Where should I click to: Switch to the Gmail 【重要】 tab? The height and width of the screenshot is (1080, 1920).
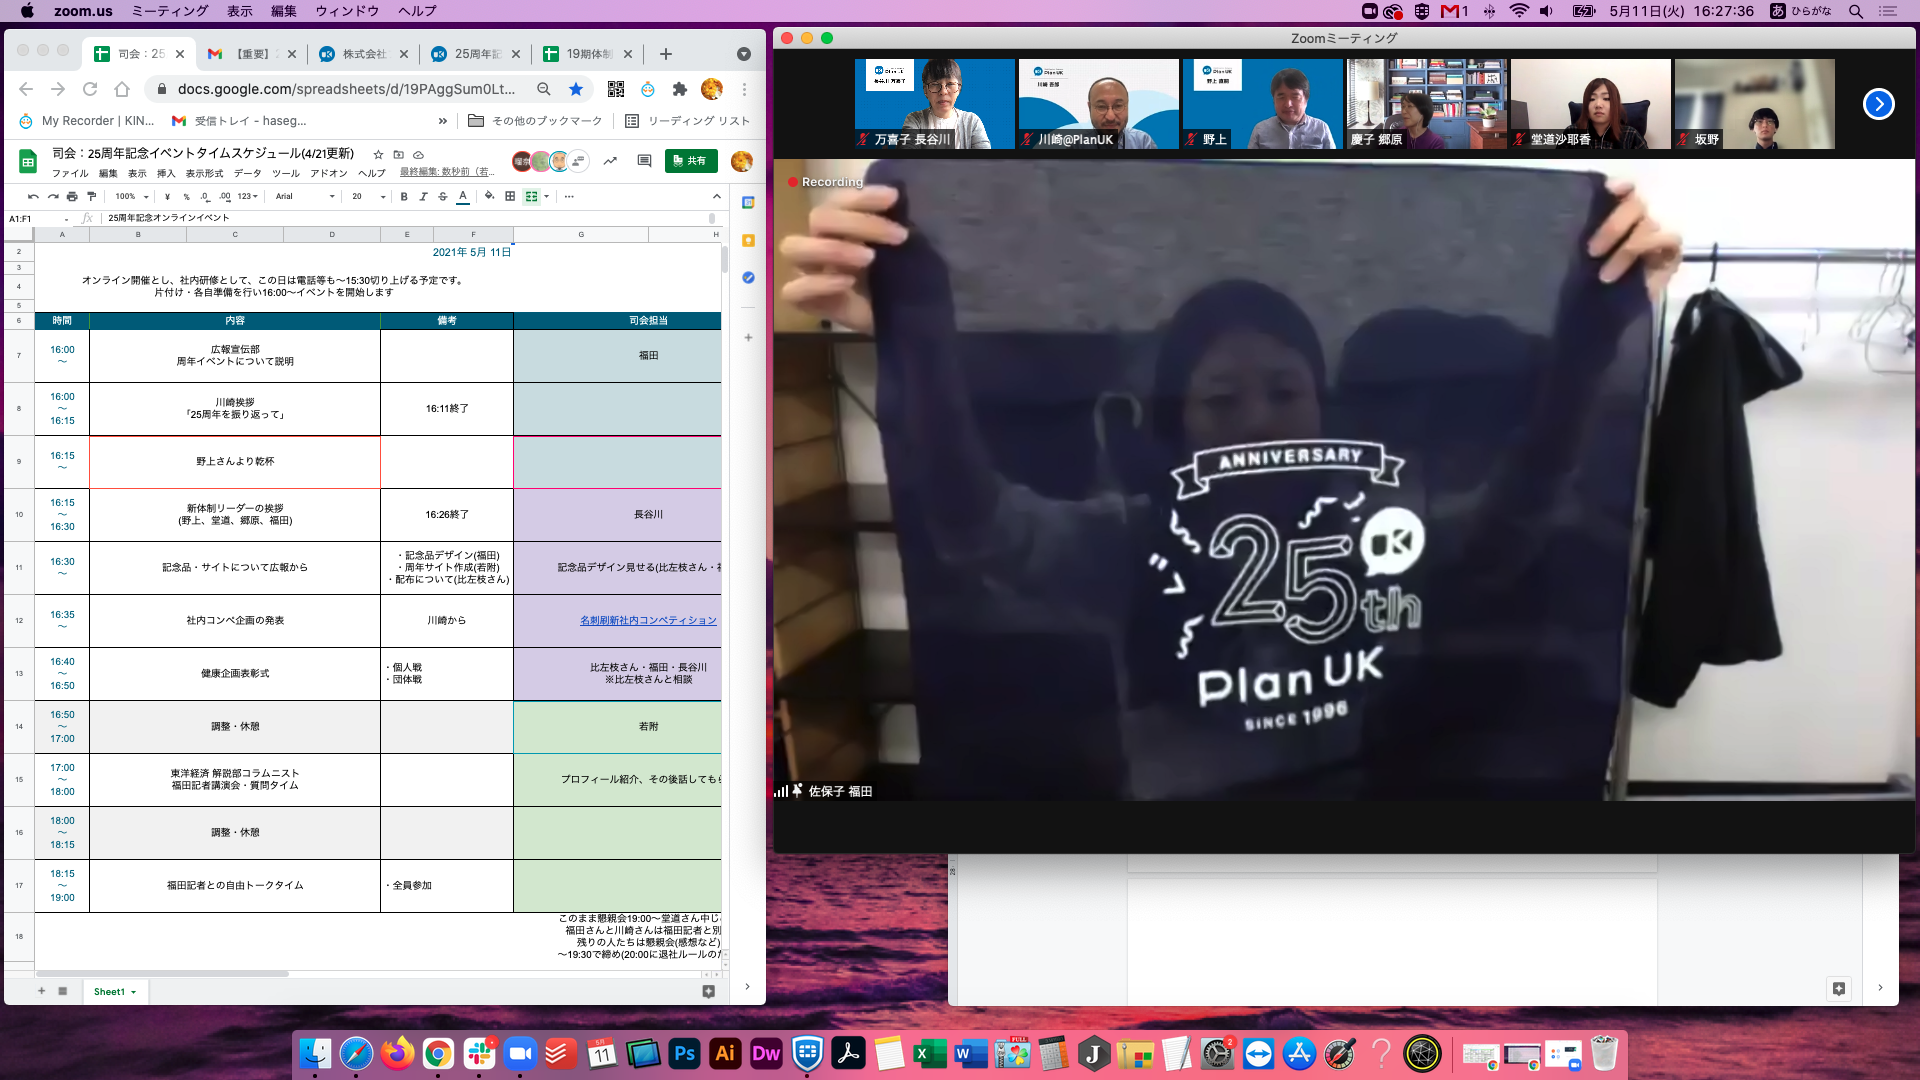(x=252, y=54)
